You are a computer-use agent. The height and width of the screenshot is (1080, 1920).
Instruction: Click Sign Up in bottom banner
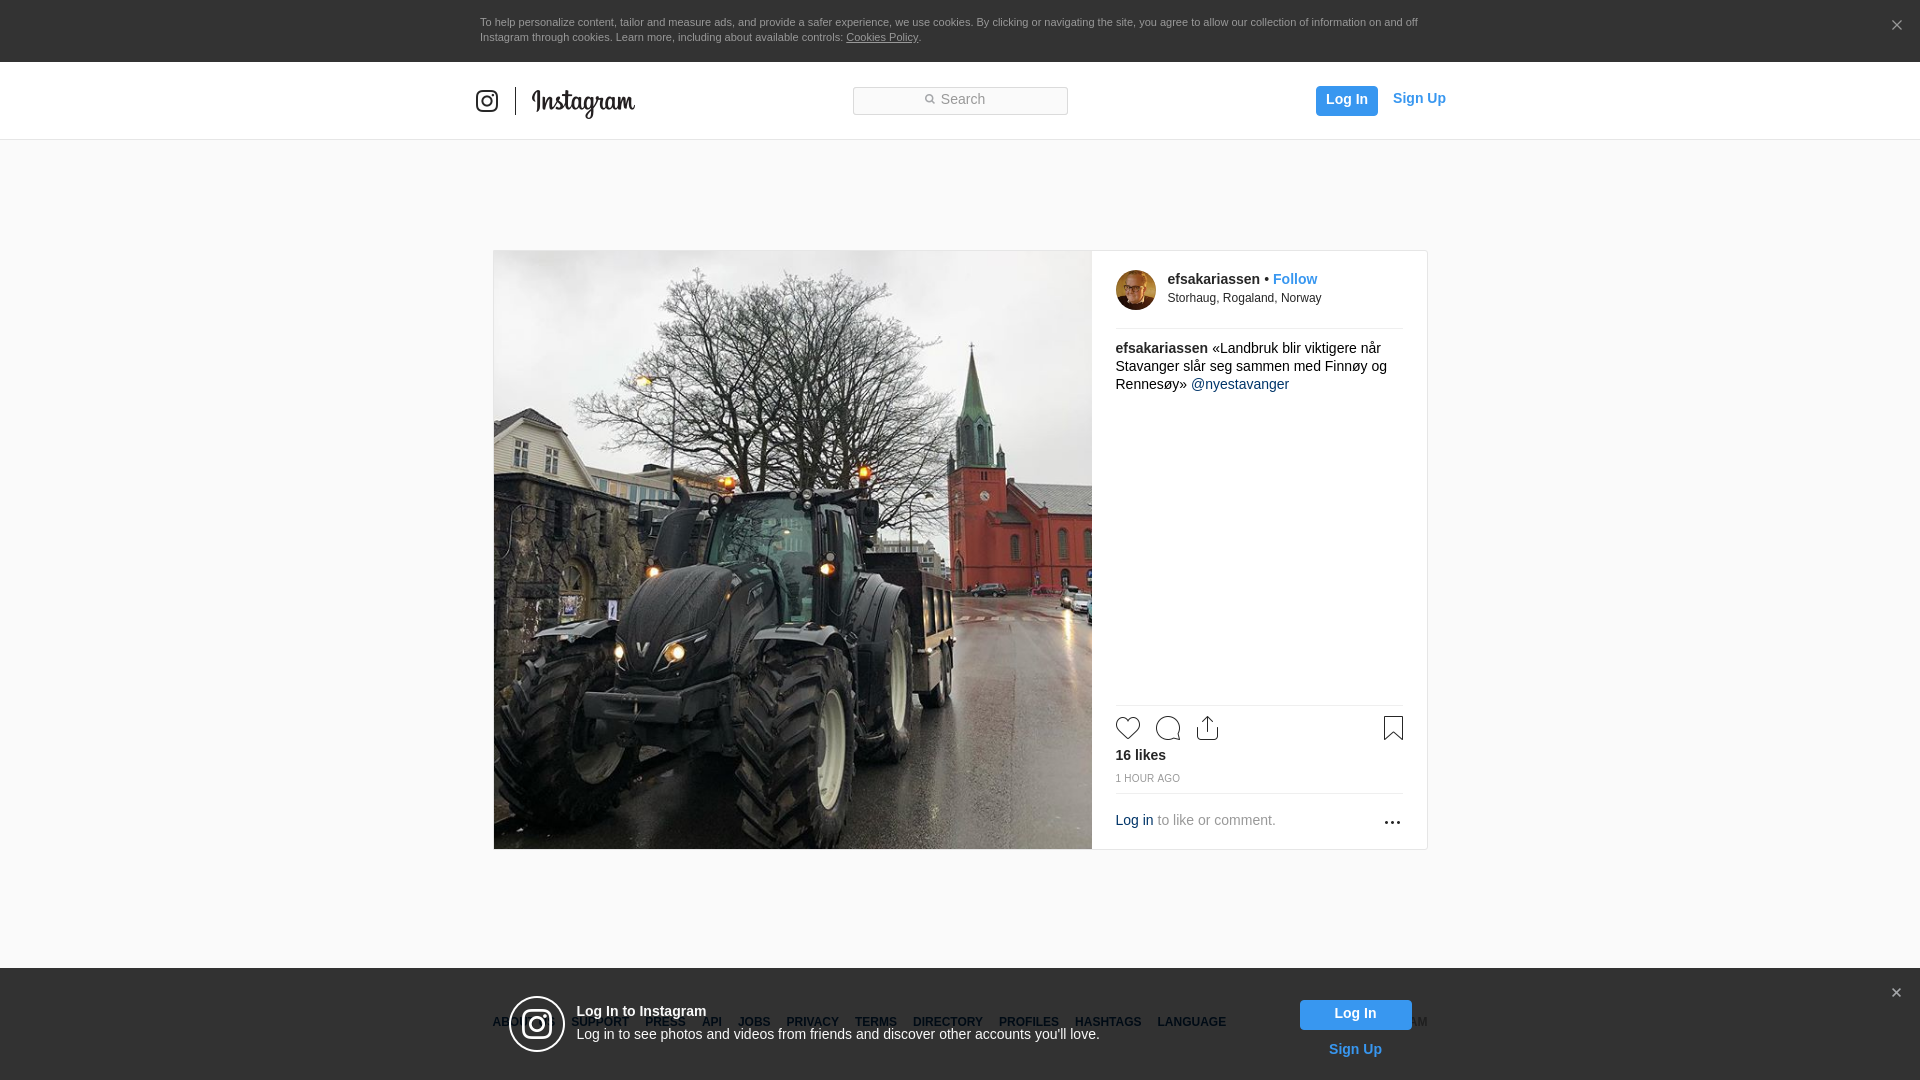coord(1355,1049)
